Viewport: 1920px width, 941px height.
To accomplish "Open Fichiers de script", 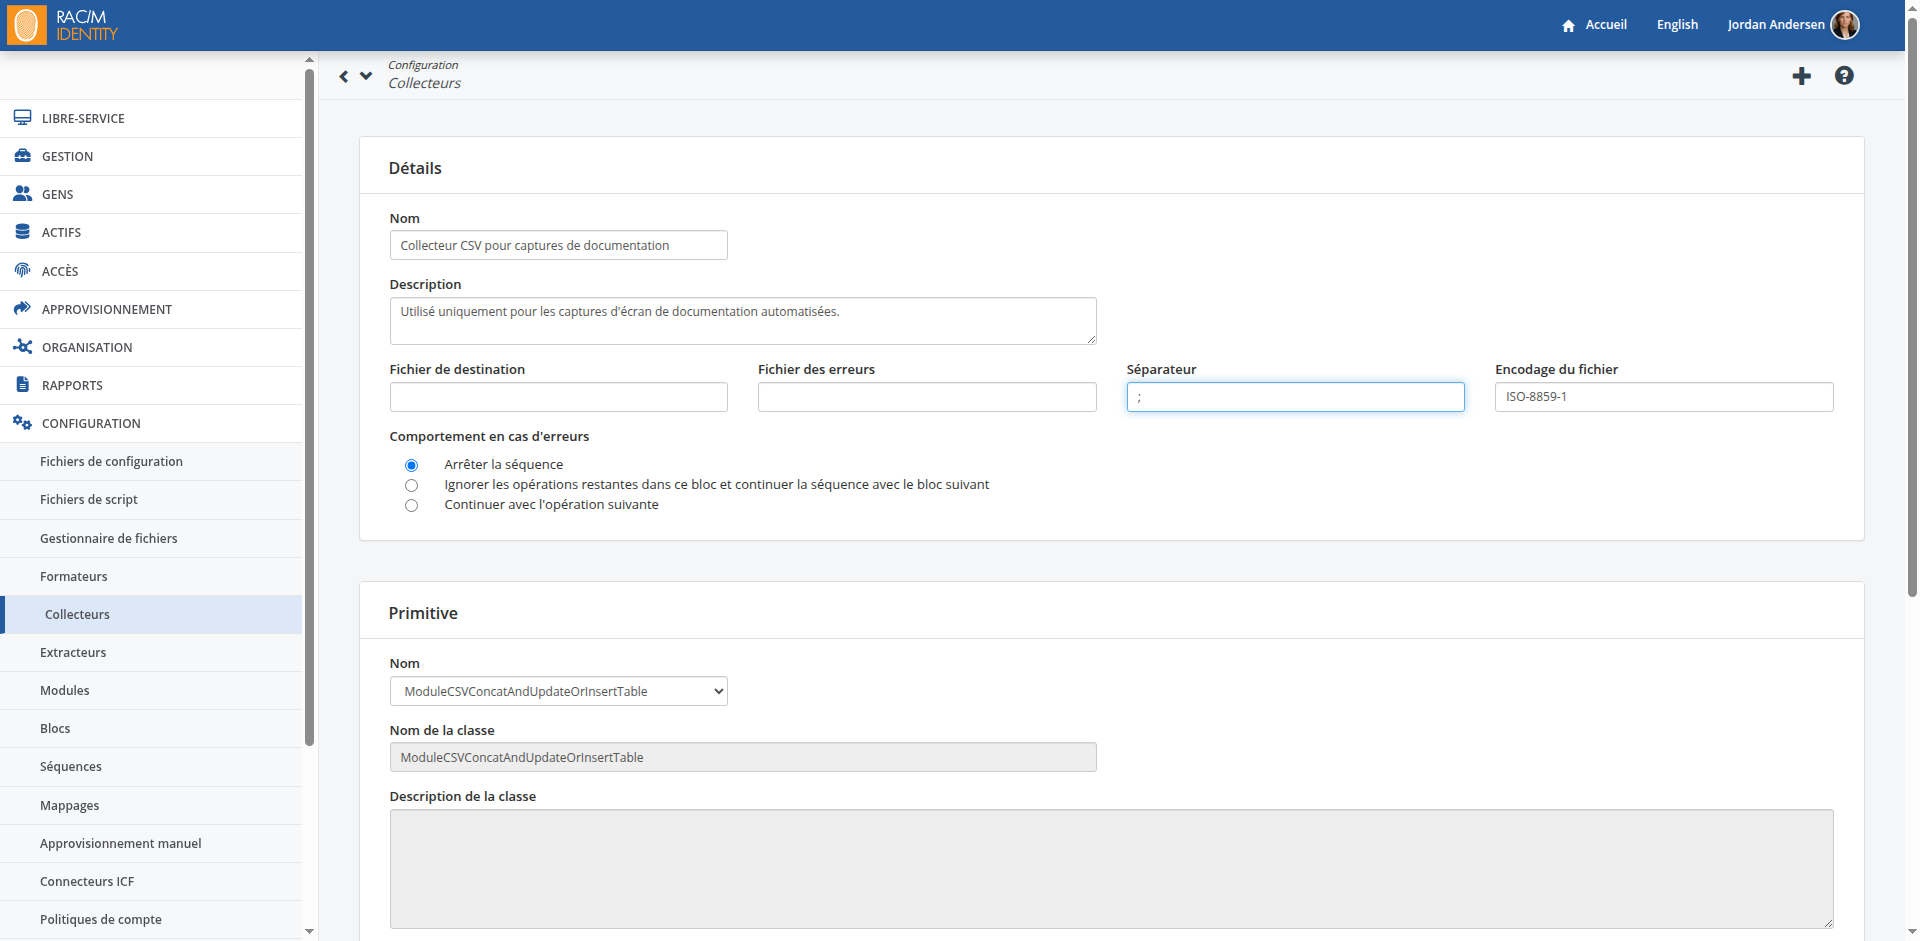I will click(x=151, y=499).
